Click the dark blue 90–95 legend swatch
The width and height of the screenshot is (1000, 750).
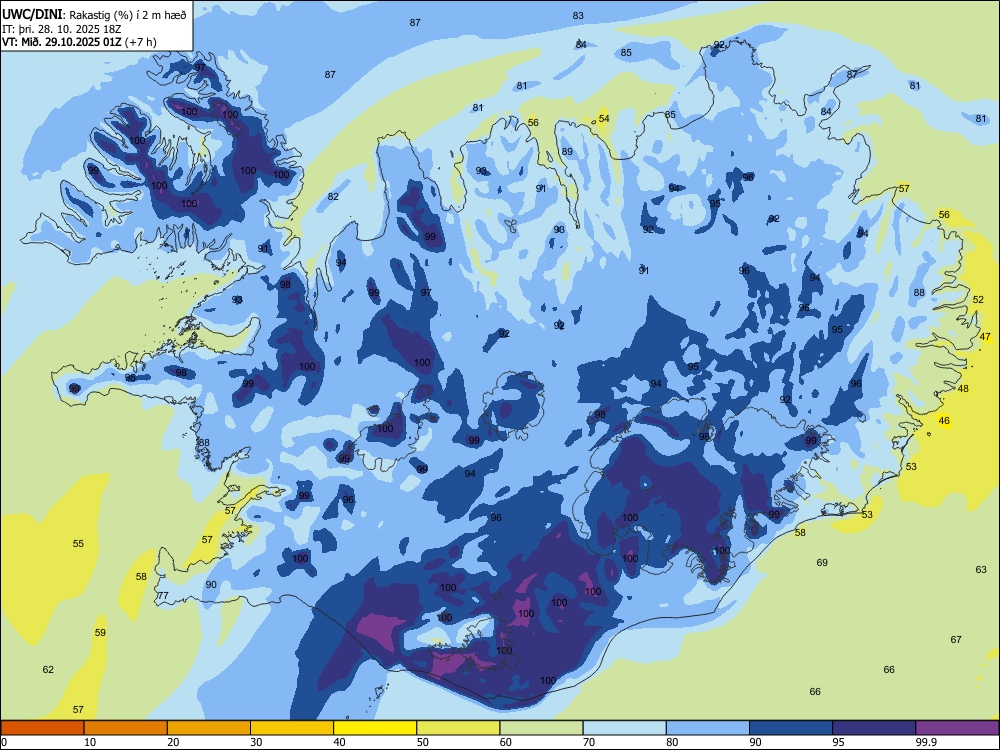pyautogui.click(x=791, y=728)
